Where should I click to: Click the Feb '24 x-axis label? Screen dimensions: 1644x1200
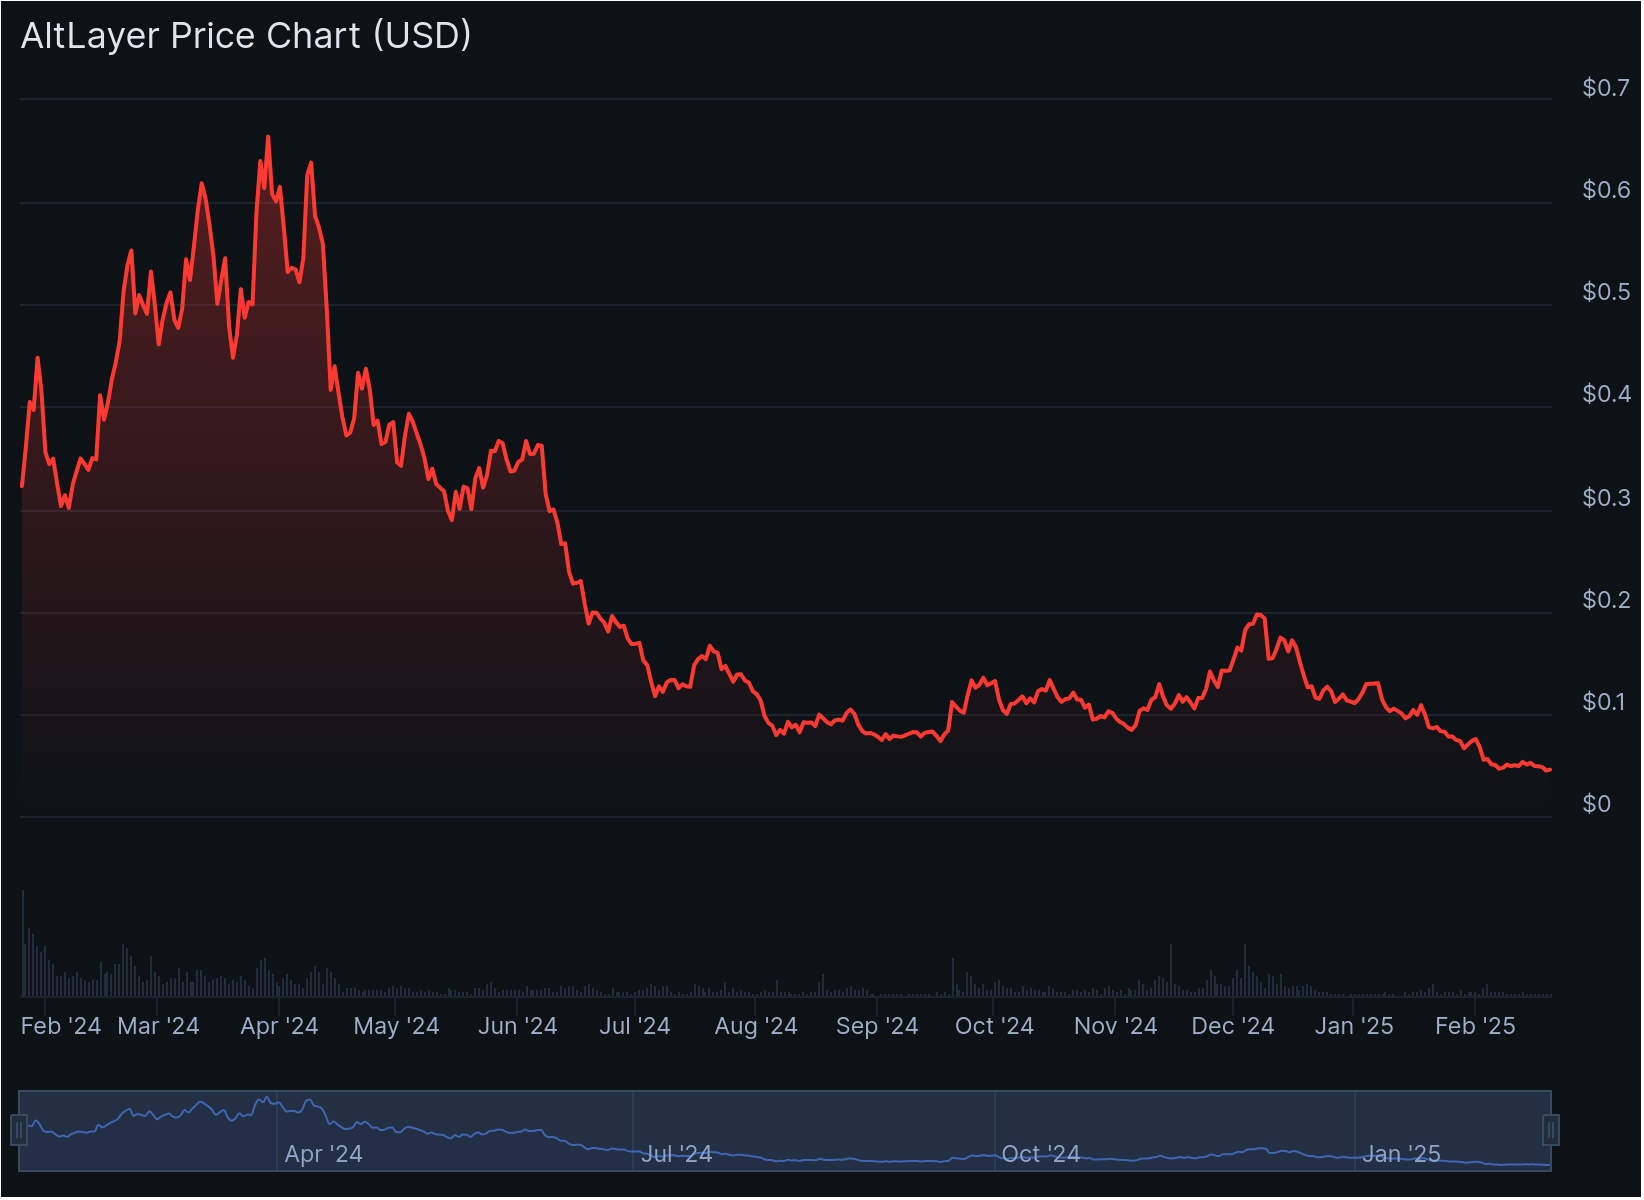[61, 1026]
